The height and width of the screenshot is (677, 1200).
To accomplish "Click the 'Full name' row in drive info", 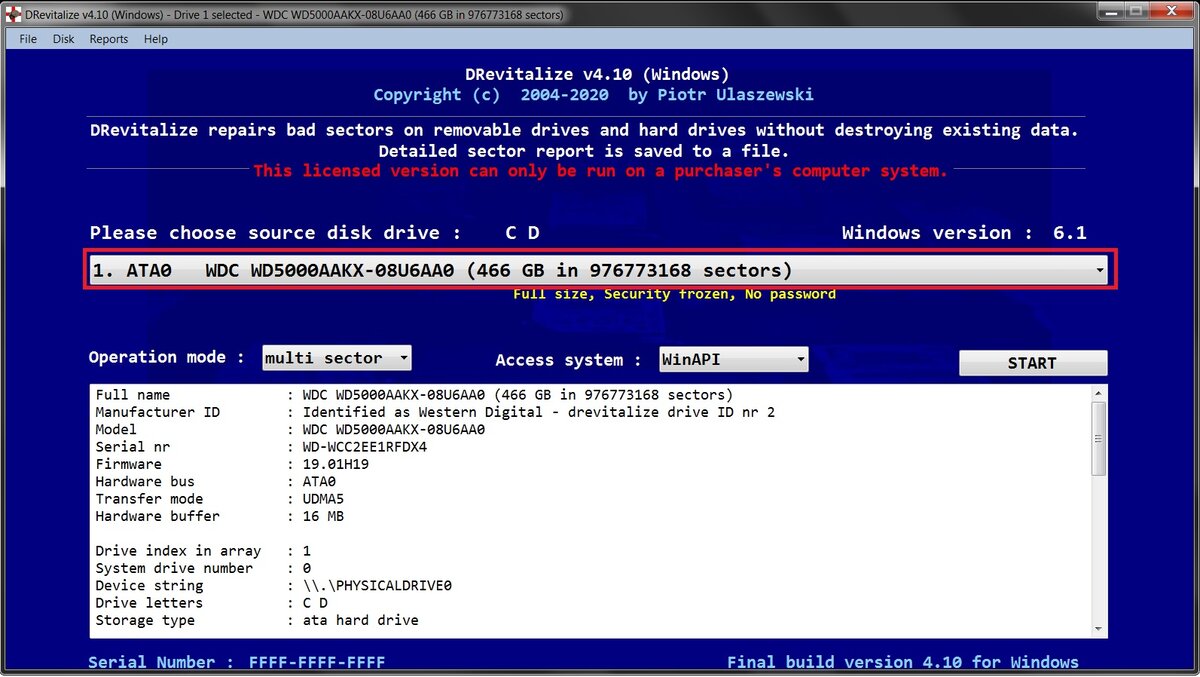I will click(414, 395).
